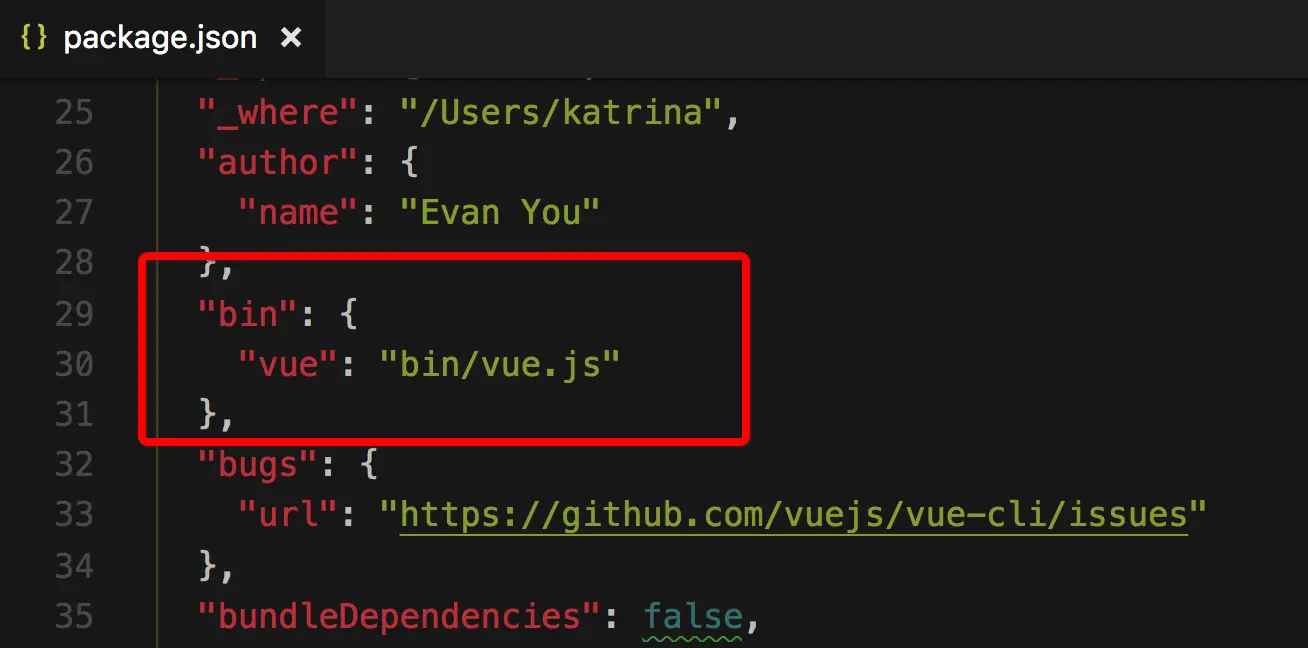Click the JSON braces icon on package.json tab

coord(34,39)
